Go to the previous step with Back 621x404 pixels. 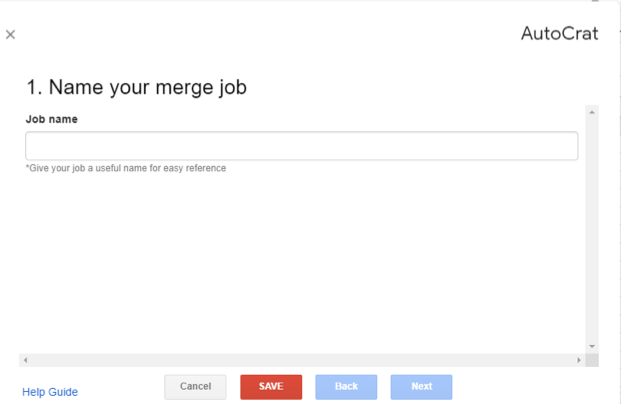click(x=346, y=387)
